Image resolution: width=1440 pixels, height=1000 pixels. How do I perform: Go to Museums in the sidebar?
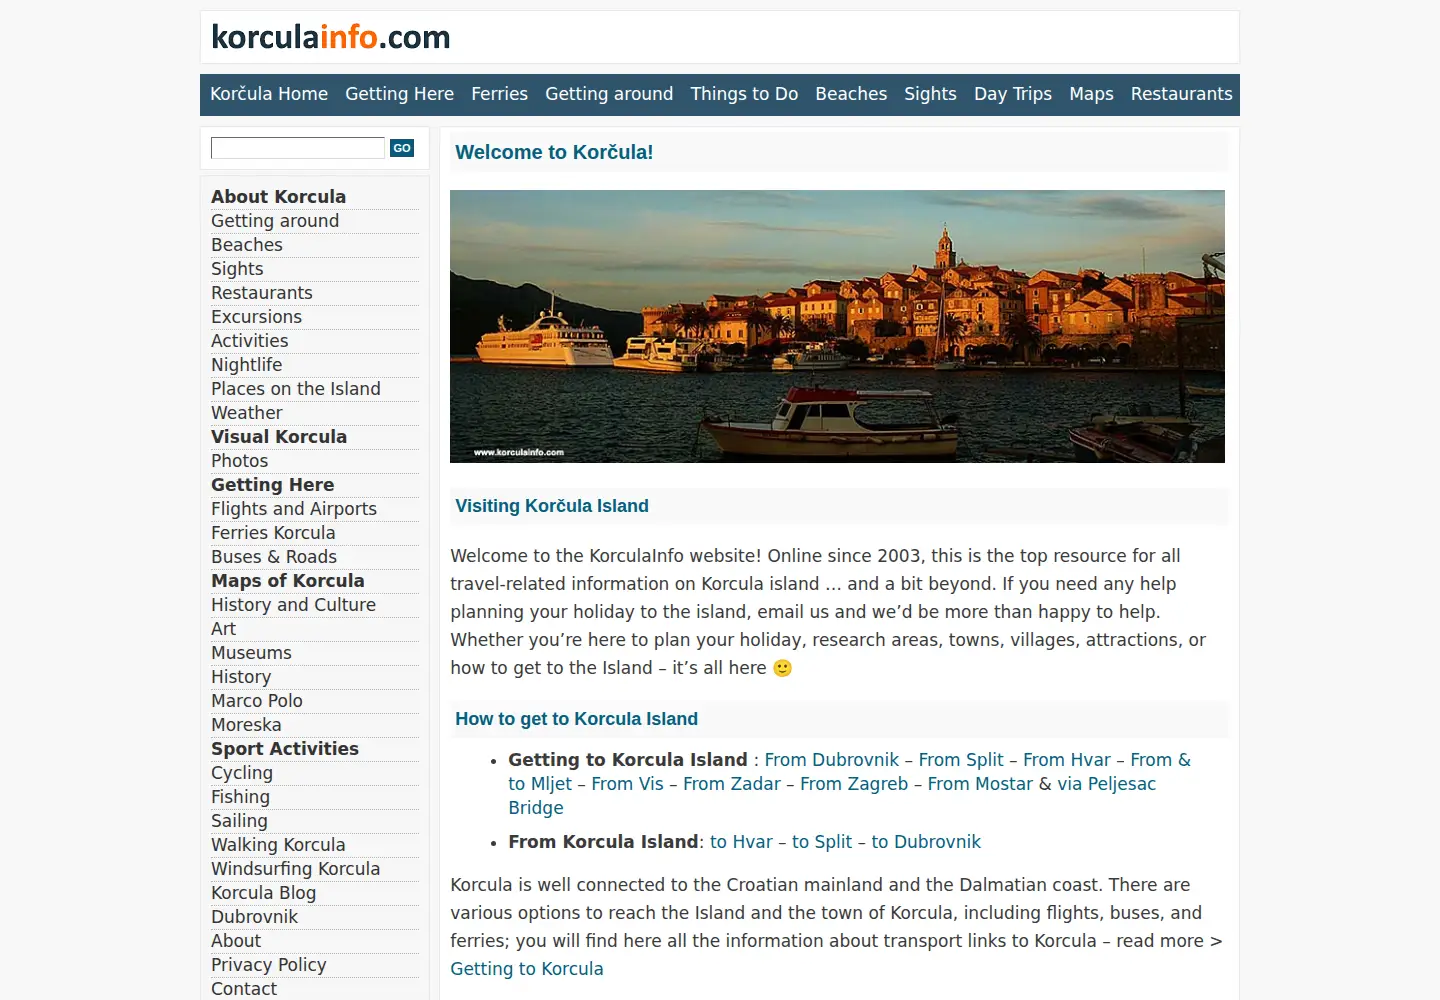251,653
